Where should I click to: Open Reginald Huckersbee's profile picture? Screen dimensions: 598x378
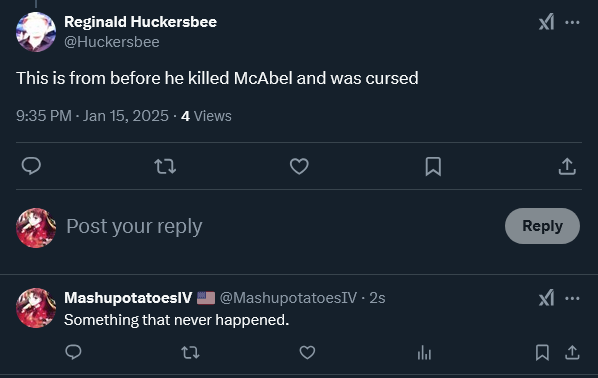(36, 32)
